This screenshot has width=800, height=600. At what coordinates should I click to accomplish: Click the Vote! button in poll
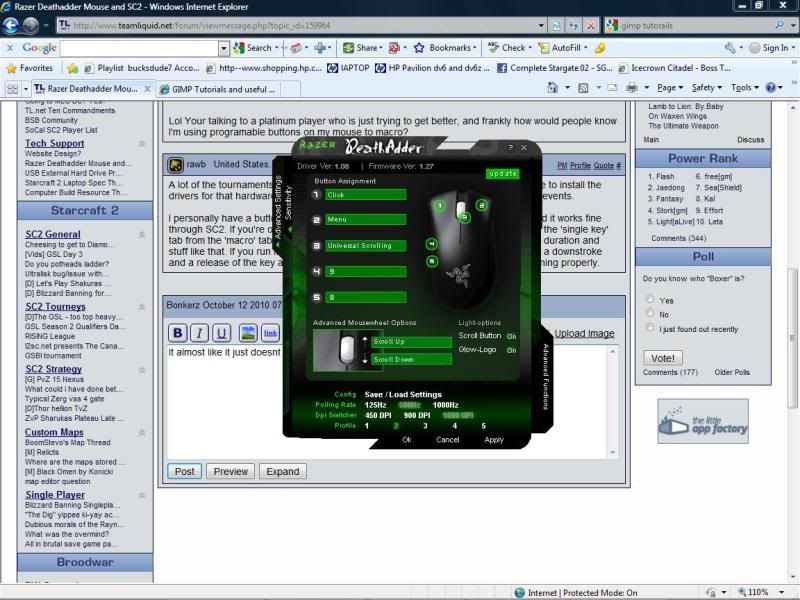[663, 358]
